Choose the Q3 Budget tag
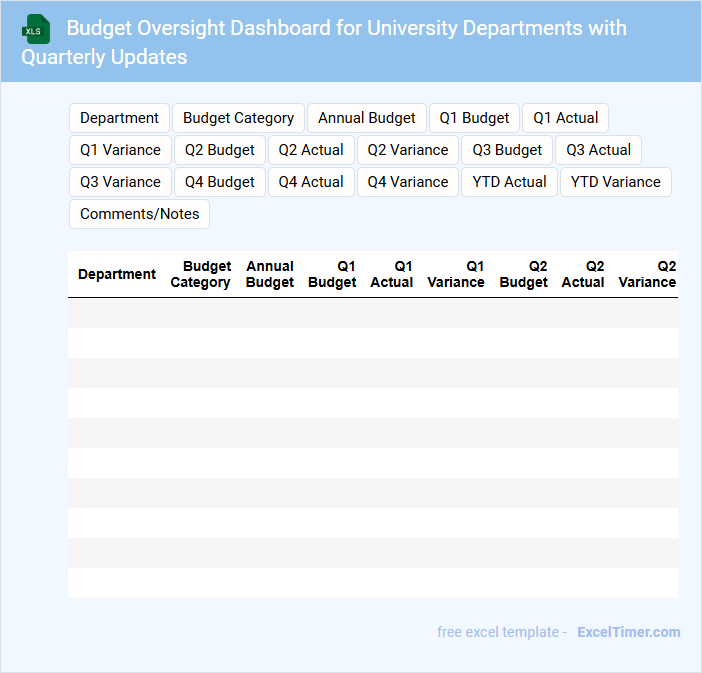This screenshot has height=673, width=702. tap(507, 150)
